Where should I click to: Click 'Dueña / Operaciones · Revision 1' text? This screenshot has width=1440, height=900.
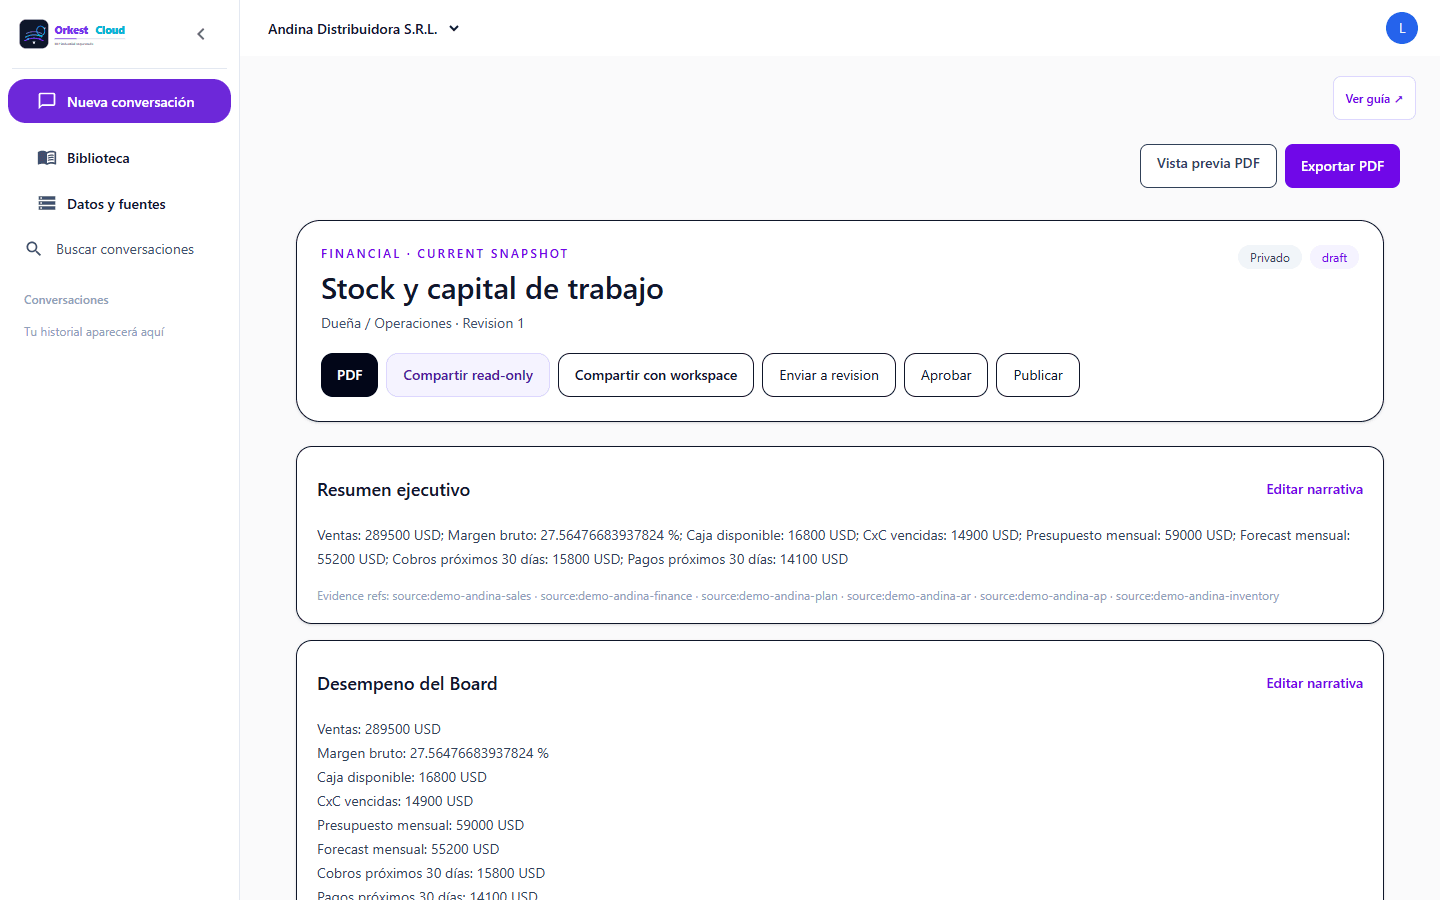pyautogui.click(x=422, y=323)
